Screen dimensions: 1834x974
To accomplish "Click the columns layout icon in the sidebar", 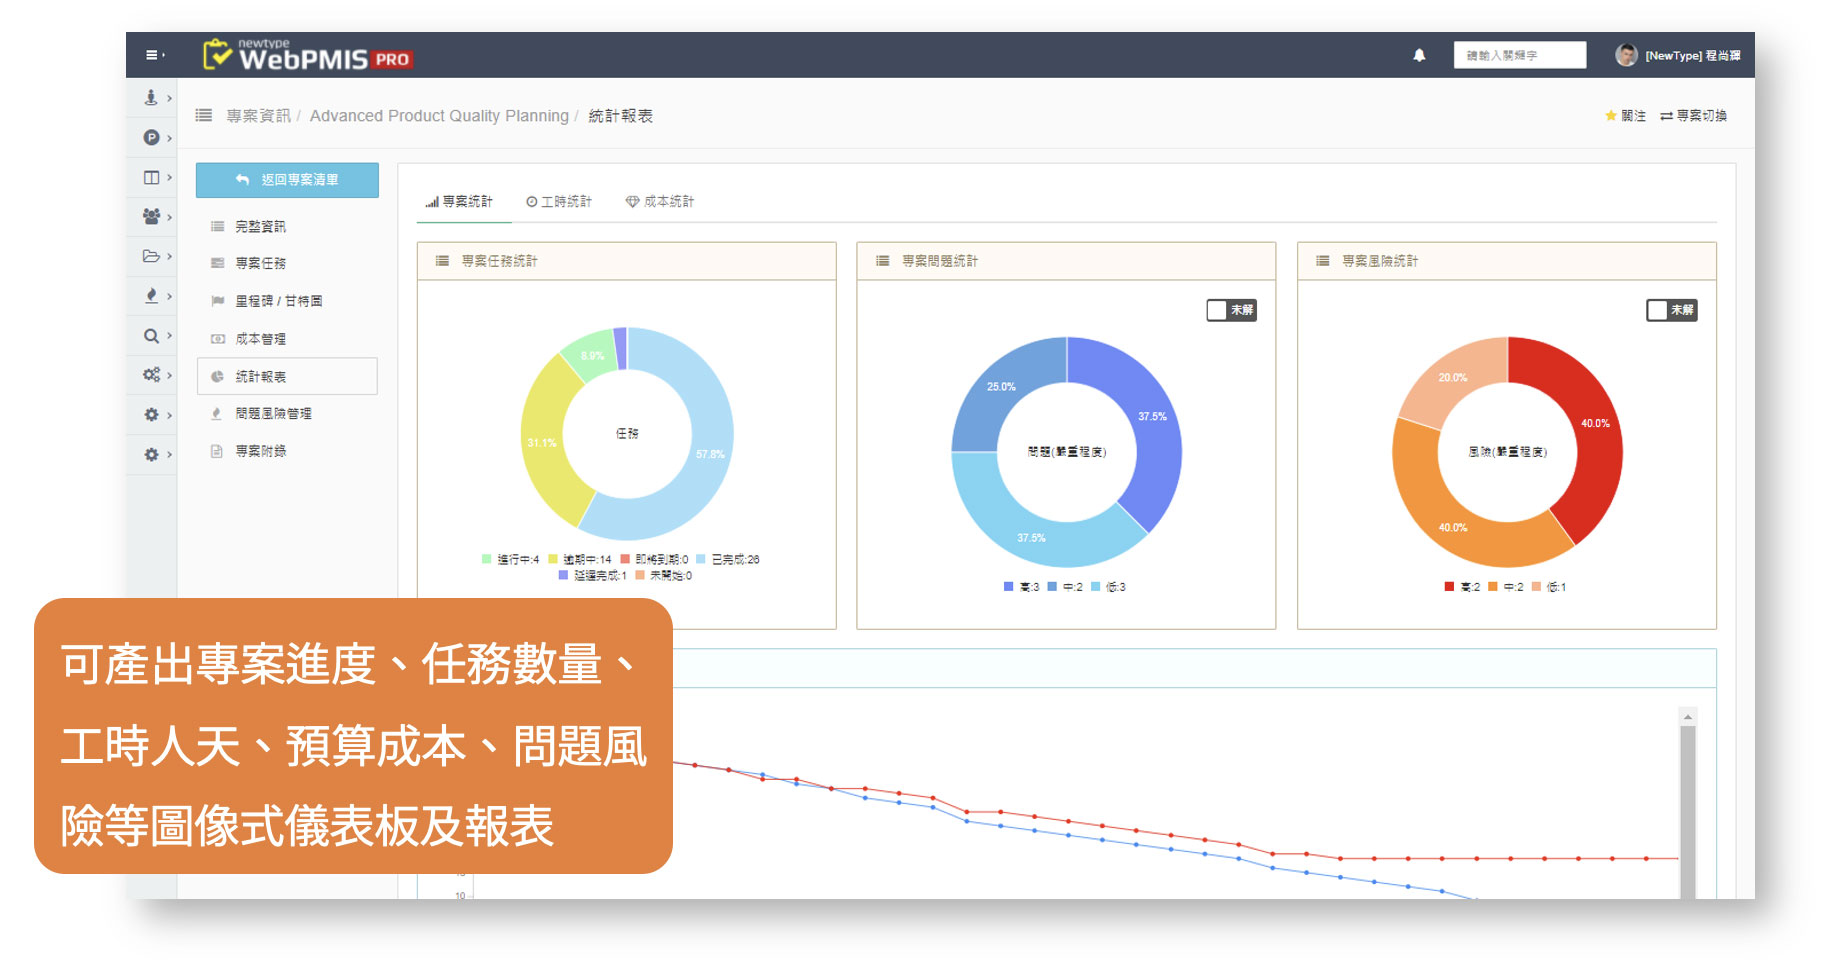I will pyautogui.click(x=151, y=177).
